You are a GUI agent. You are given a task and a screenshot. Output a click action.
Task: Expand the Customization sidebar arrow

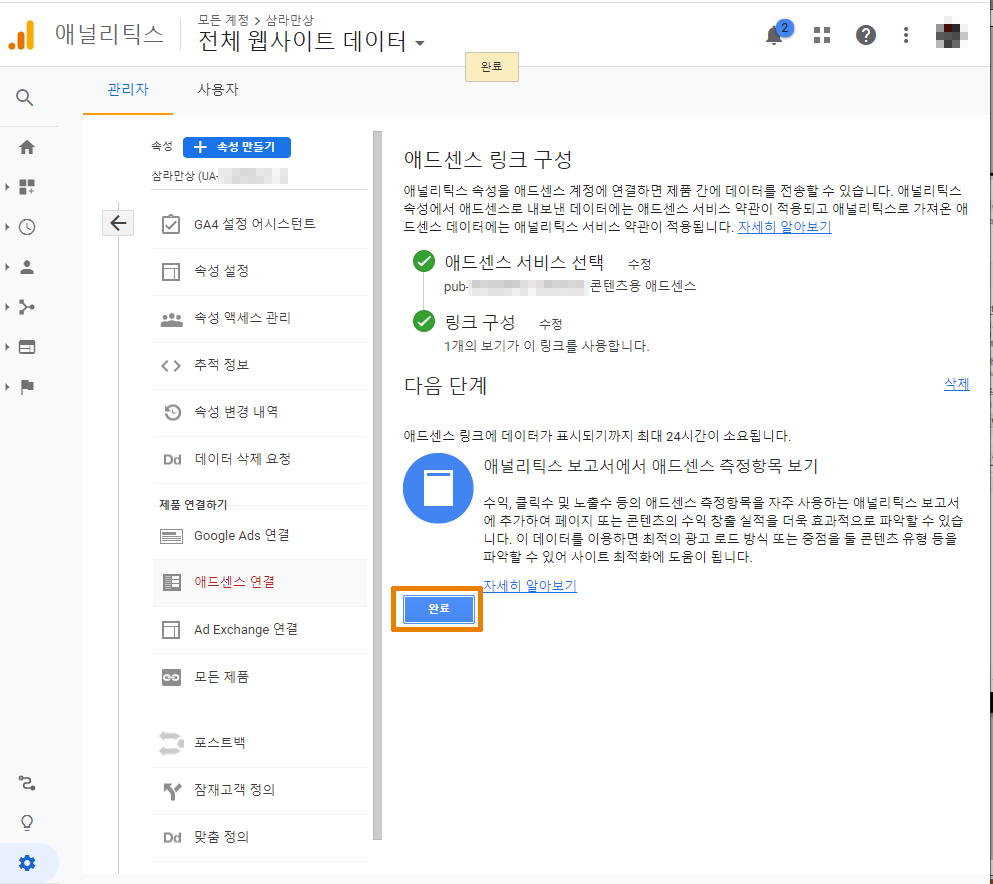(x=7, y=187)
